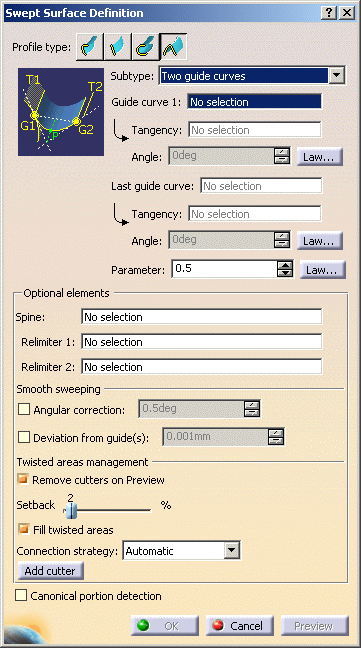Click the Setback percentage slider handle

point(71,511)
